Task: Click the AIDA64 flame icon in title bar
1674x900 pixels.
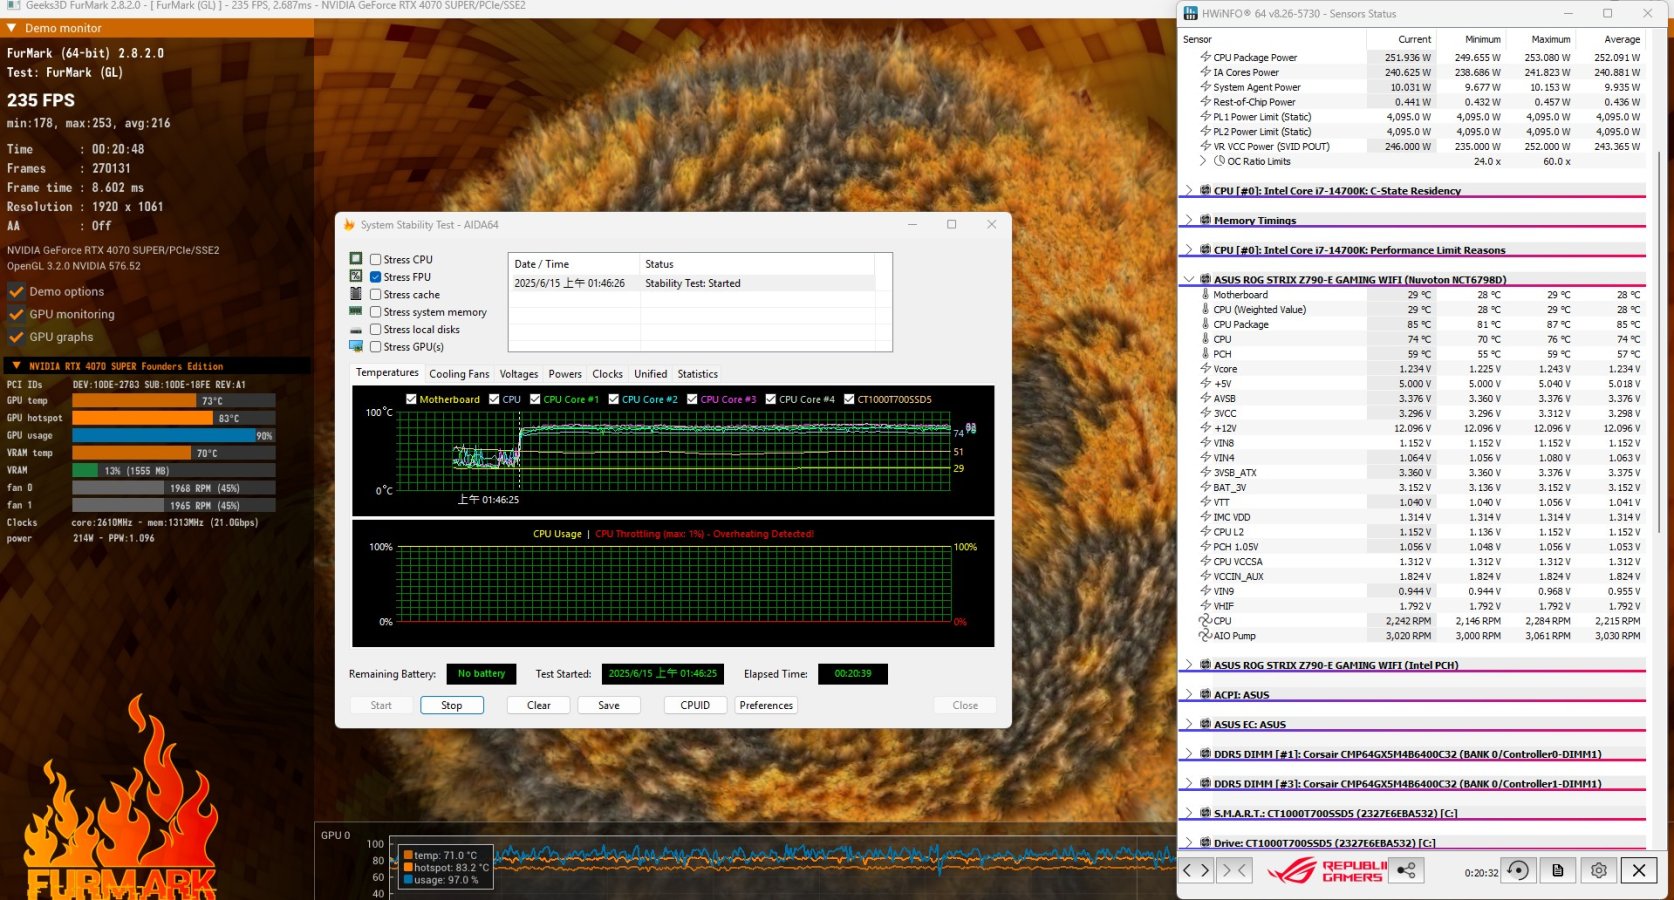Action: click(349, 225)
